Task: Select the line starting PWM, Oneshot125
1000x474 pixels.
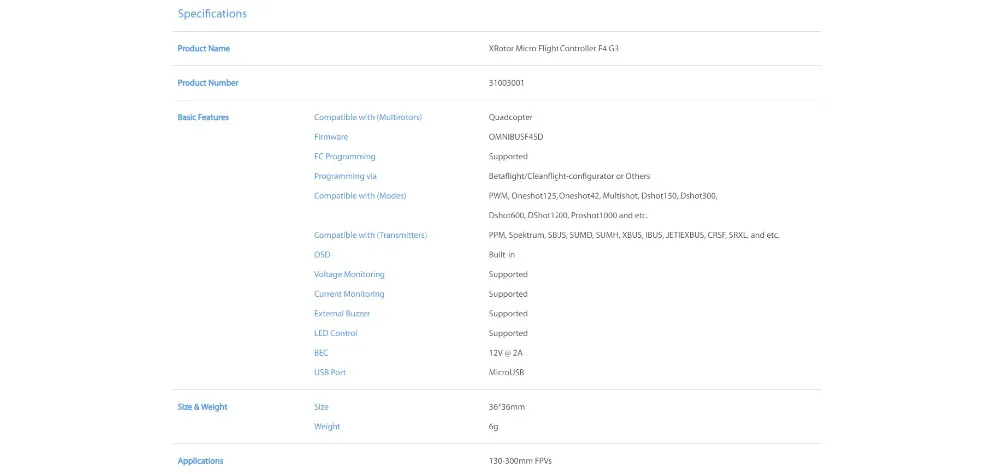Action: point(603,196)
